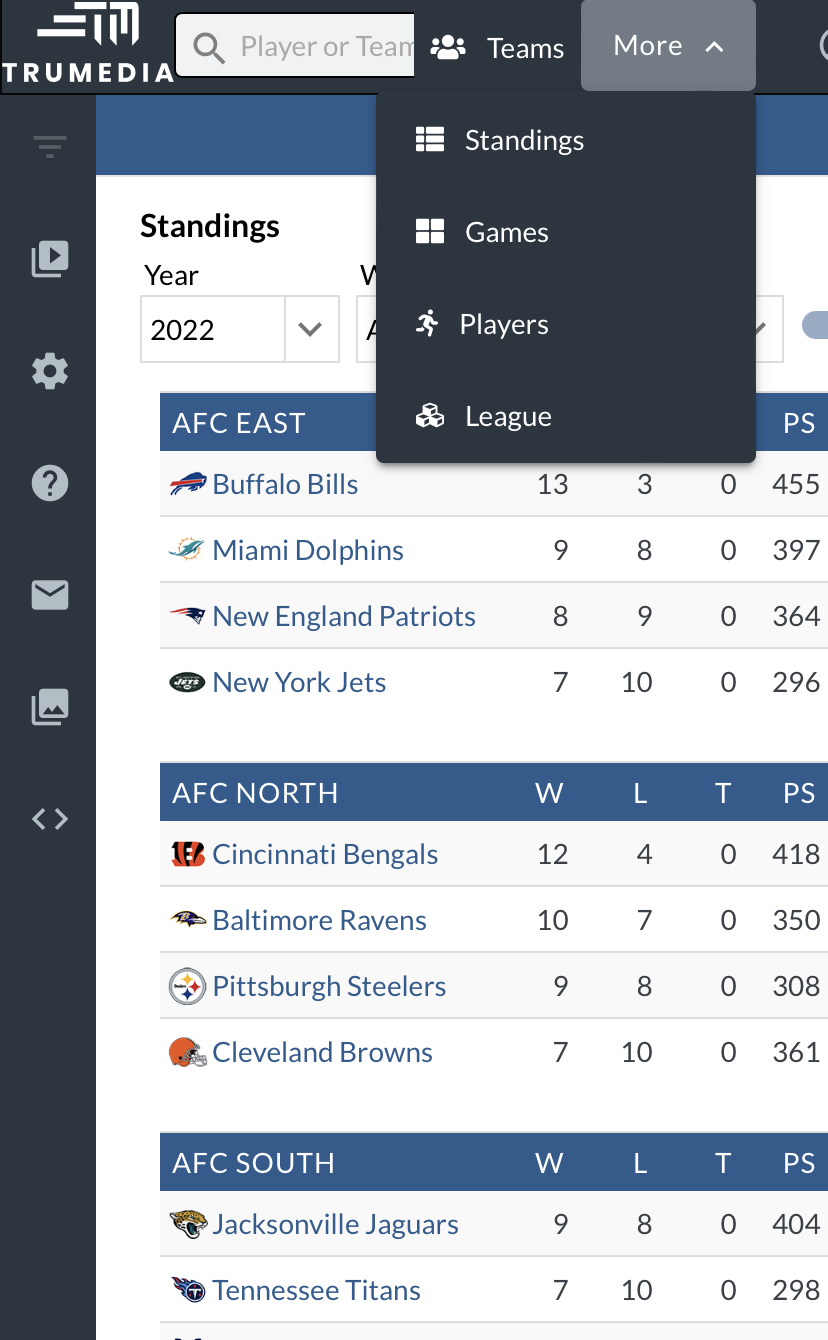Image resolution: width=828 pixels, height=1340 pixels.
Task: Toggle the switch beside the filters
Action: (x=815, y=326)
